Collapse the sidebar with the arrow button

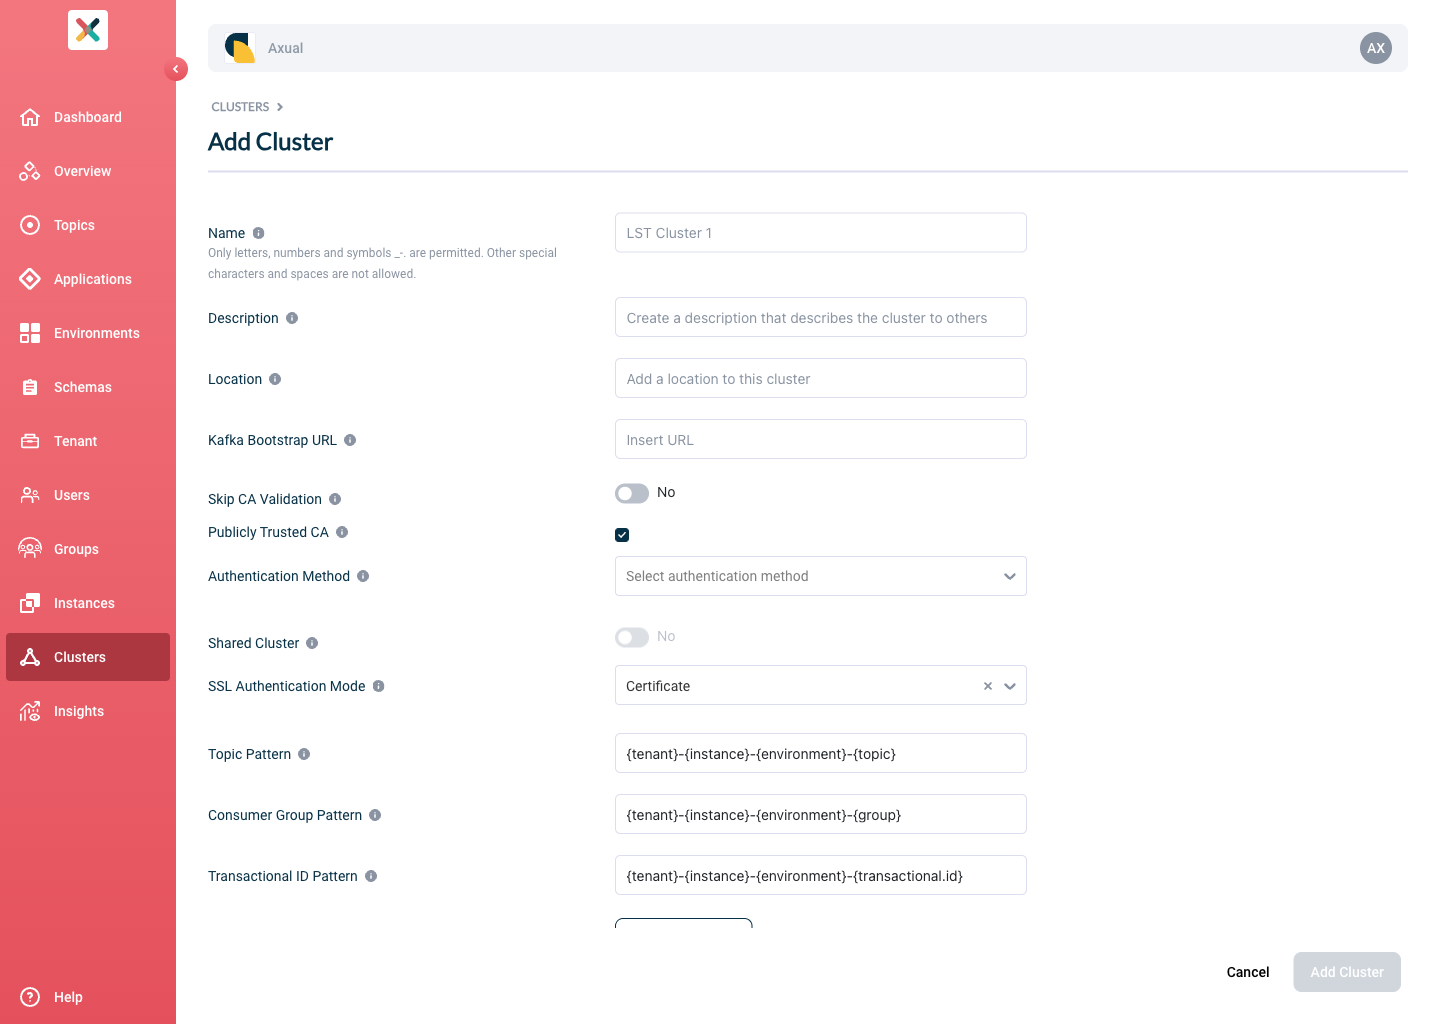(x=176, y=69)
